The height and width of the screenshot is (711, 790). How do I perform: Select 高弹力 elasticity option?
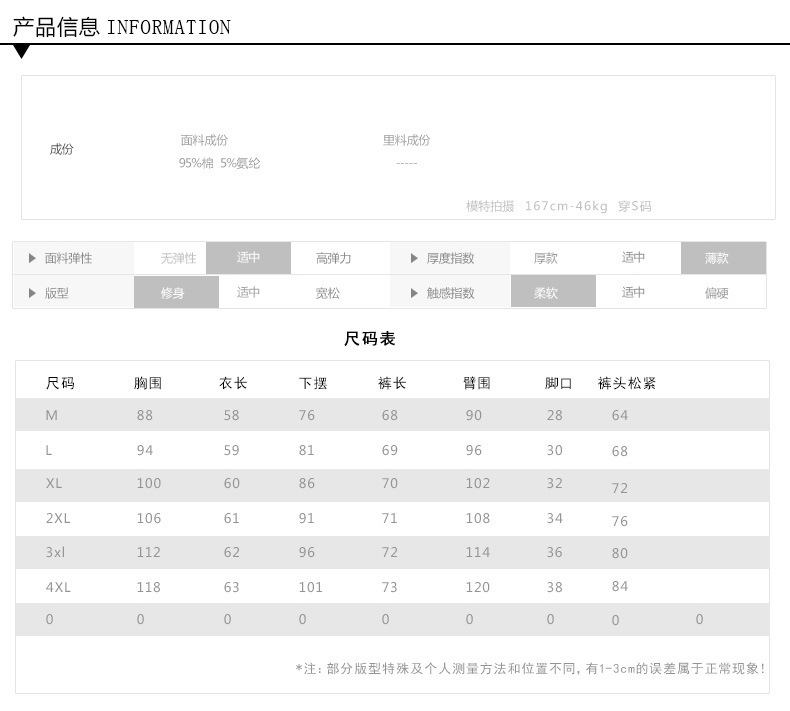(x=333, y=258)
